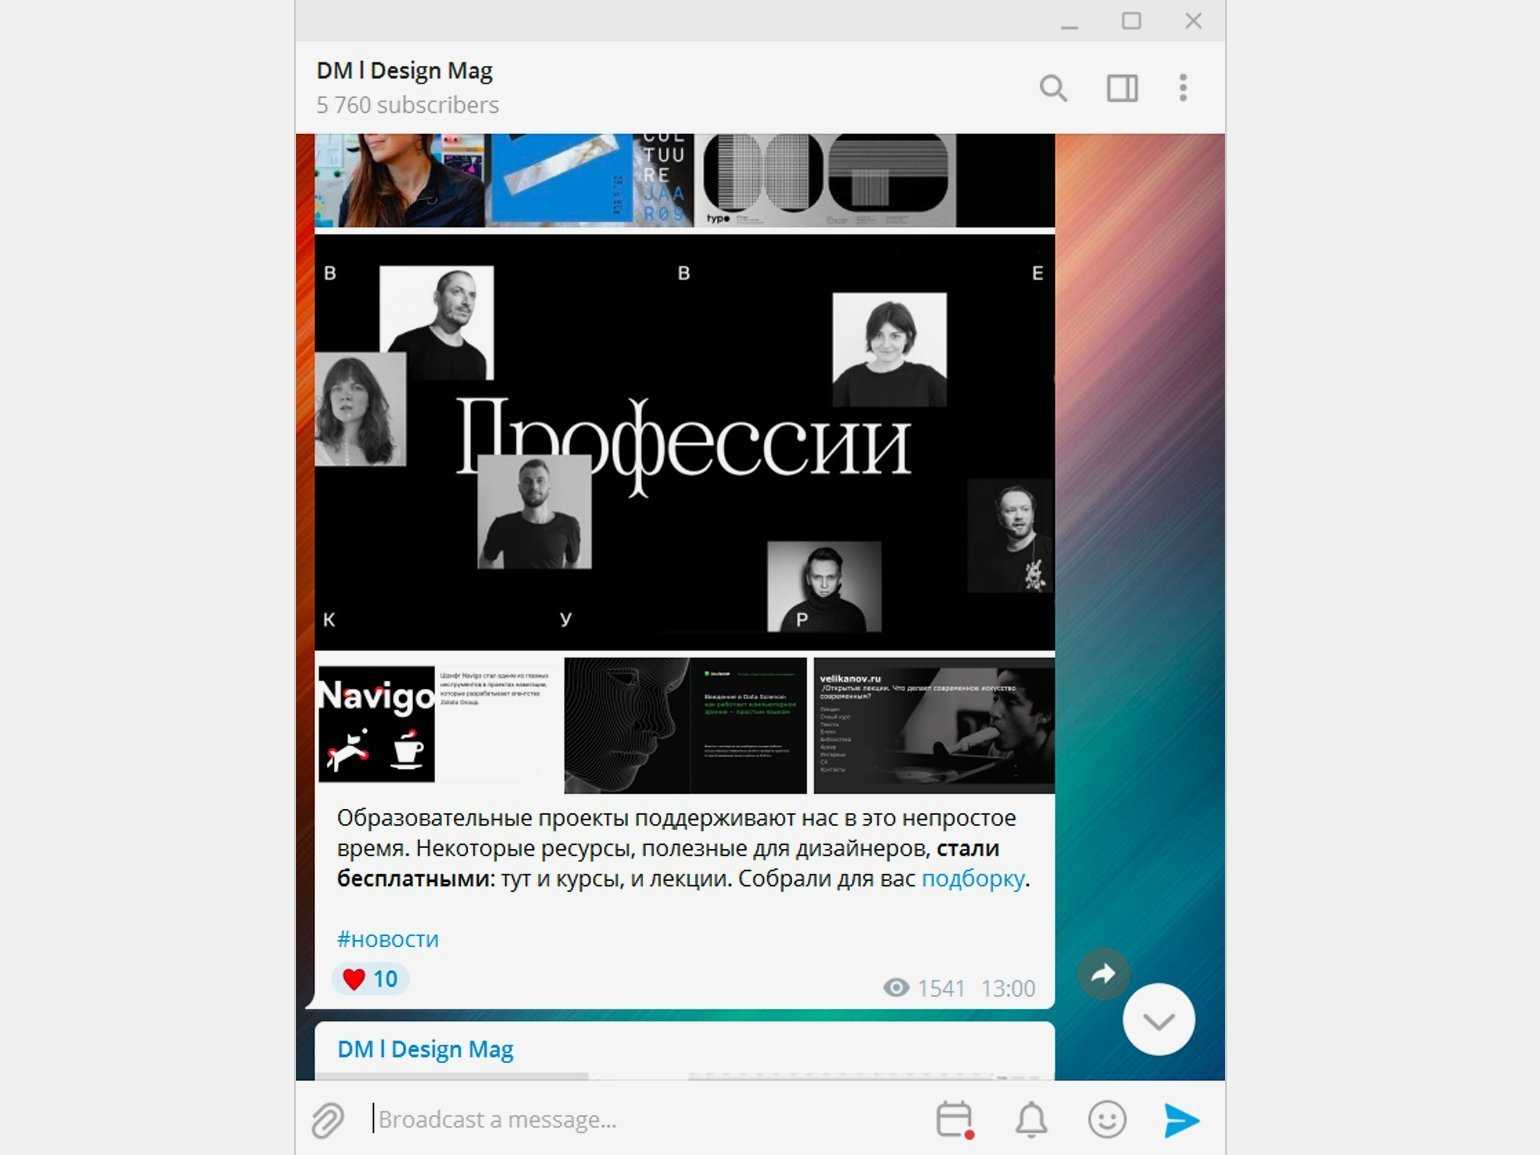
Task: Toggle silent broadcast bell icon
Action: [x=1031, y=1120]
